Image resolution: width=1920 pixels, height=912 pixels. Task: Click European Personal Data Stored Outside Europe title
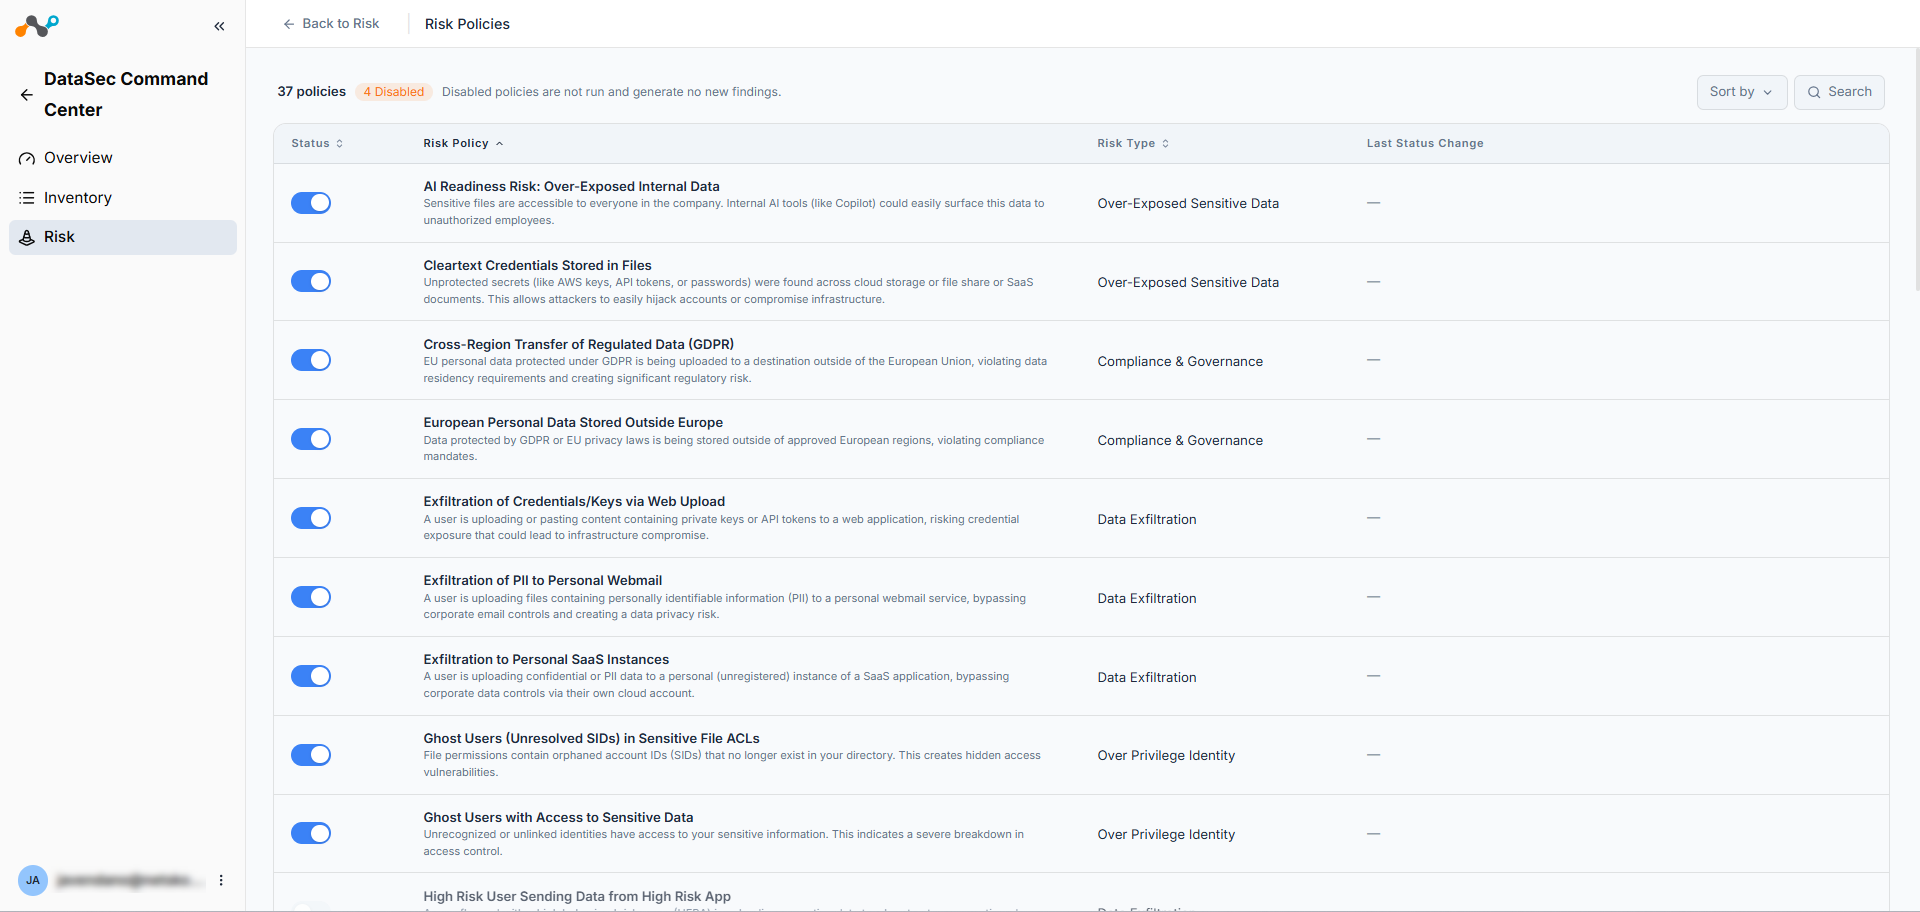pyautogui.click(x=573, y=423)
